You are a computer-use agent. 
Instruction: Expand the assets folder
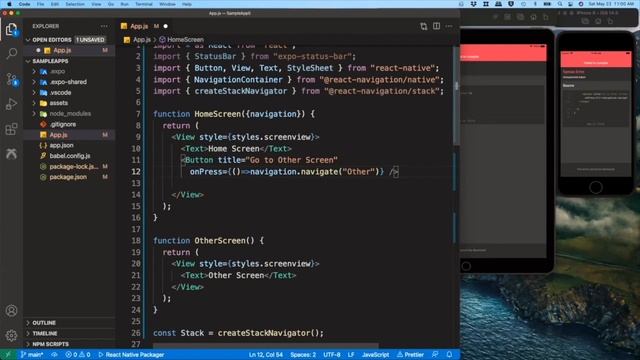[x=58, y=103]
